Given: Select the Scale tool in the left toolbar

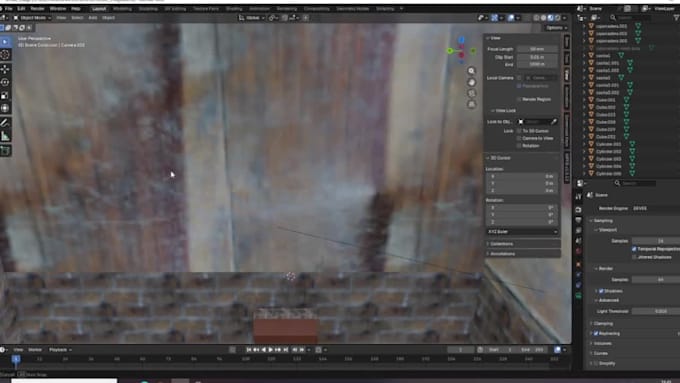Looking at the screenshot, I should 5,95.
